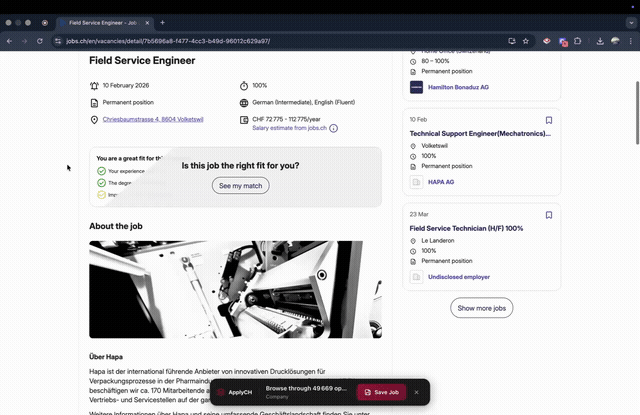This screenshot has width=640, height=415.
Task: Click the ApplyCH logo icon
Action: 221,392
